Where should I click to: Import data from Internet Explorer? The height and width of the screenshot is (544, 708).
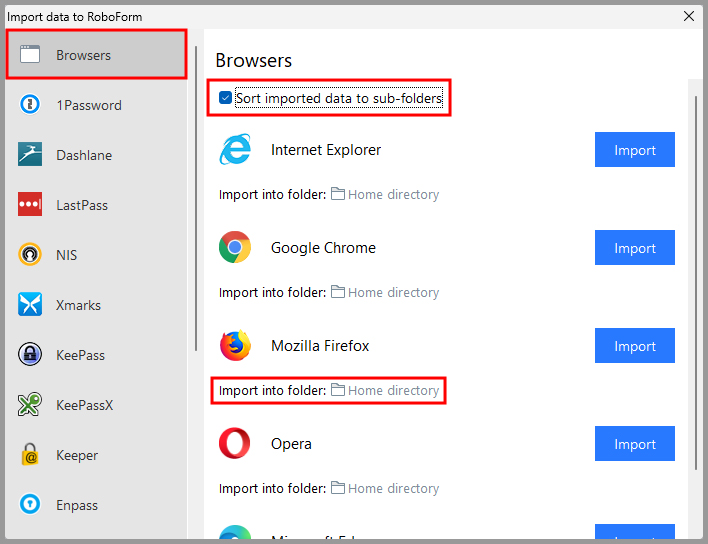pos(634,150)
